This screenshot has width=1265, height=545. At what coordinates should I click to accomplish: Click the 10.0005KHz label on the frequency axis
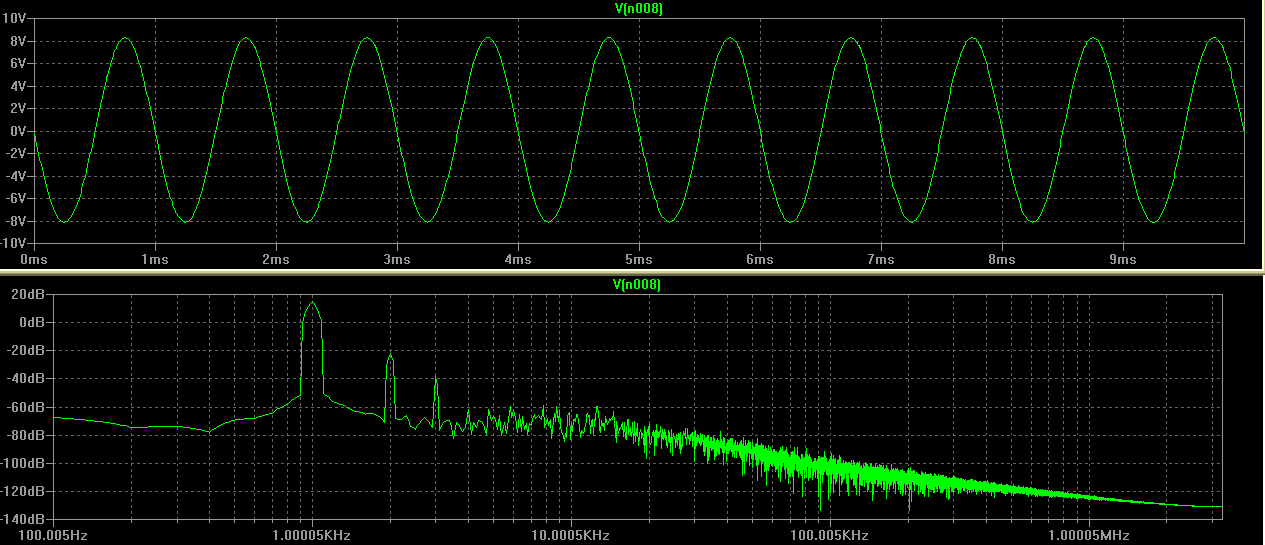(x=571, y=535)
